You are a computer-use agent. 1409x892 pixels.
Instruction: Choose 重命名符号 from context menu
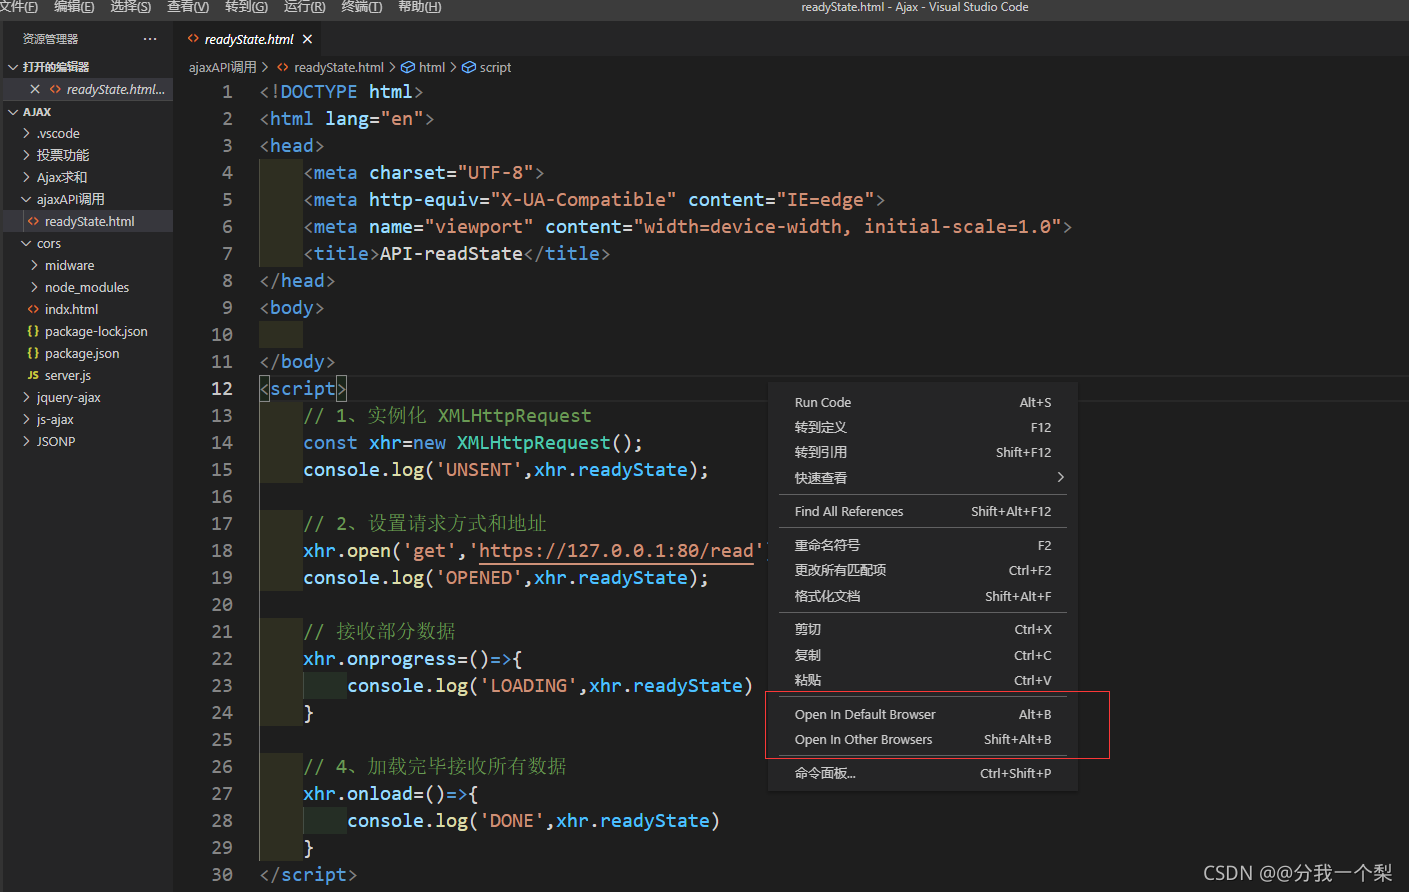(922, 545)
